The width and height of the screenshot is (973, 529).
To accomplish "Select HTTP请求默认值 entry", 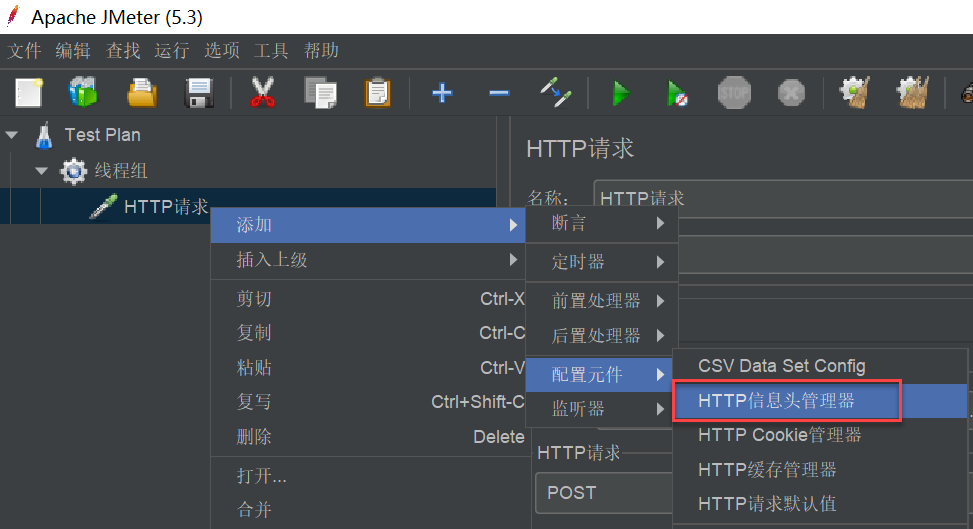I will pos(820,504).
